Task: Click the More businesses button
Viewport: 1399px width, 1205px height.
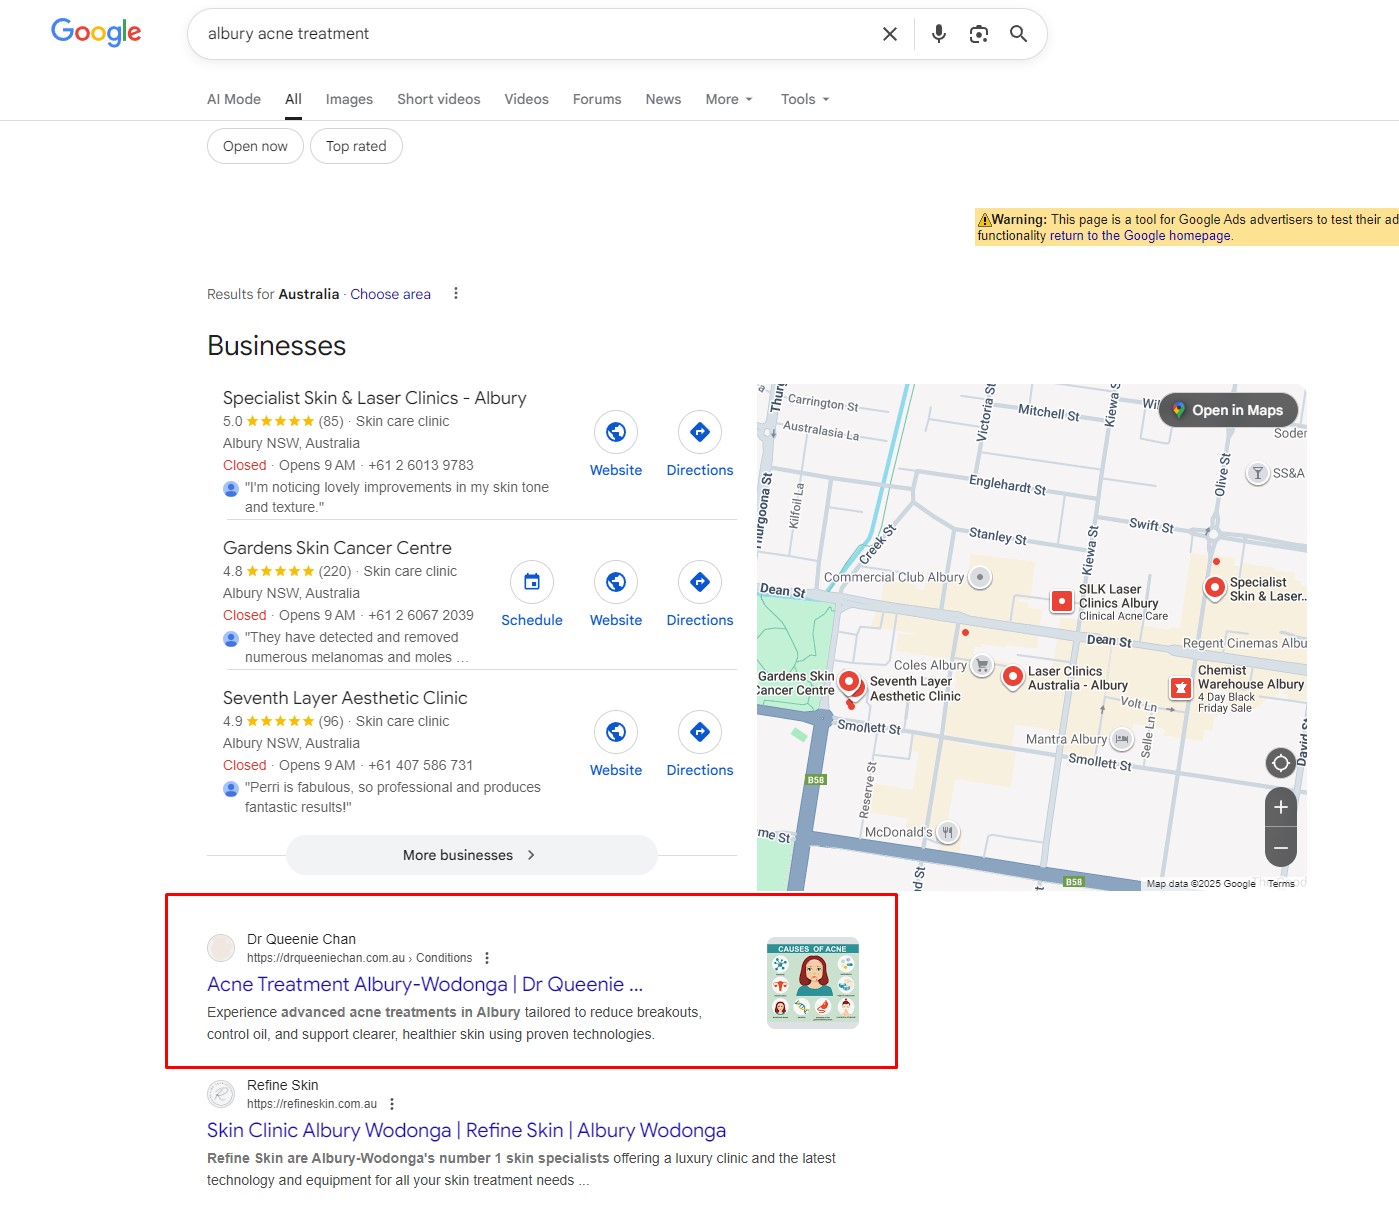Action: (471, 855)
